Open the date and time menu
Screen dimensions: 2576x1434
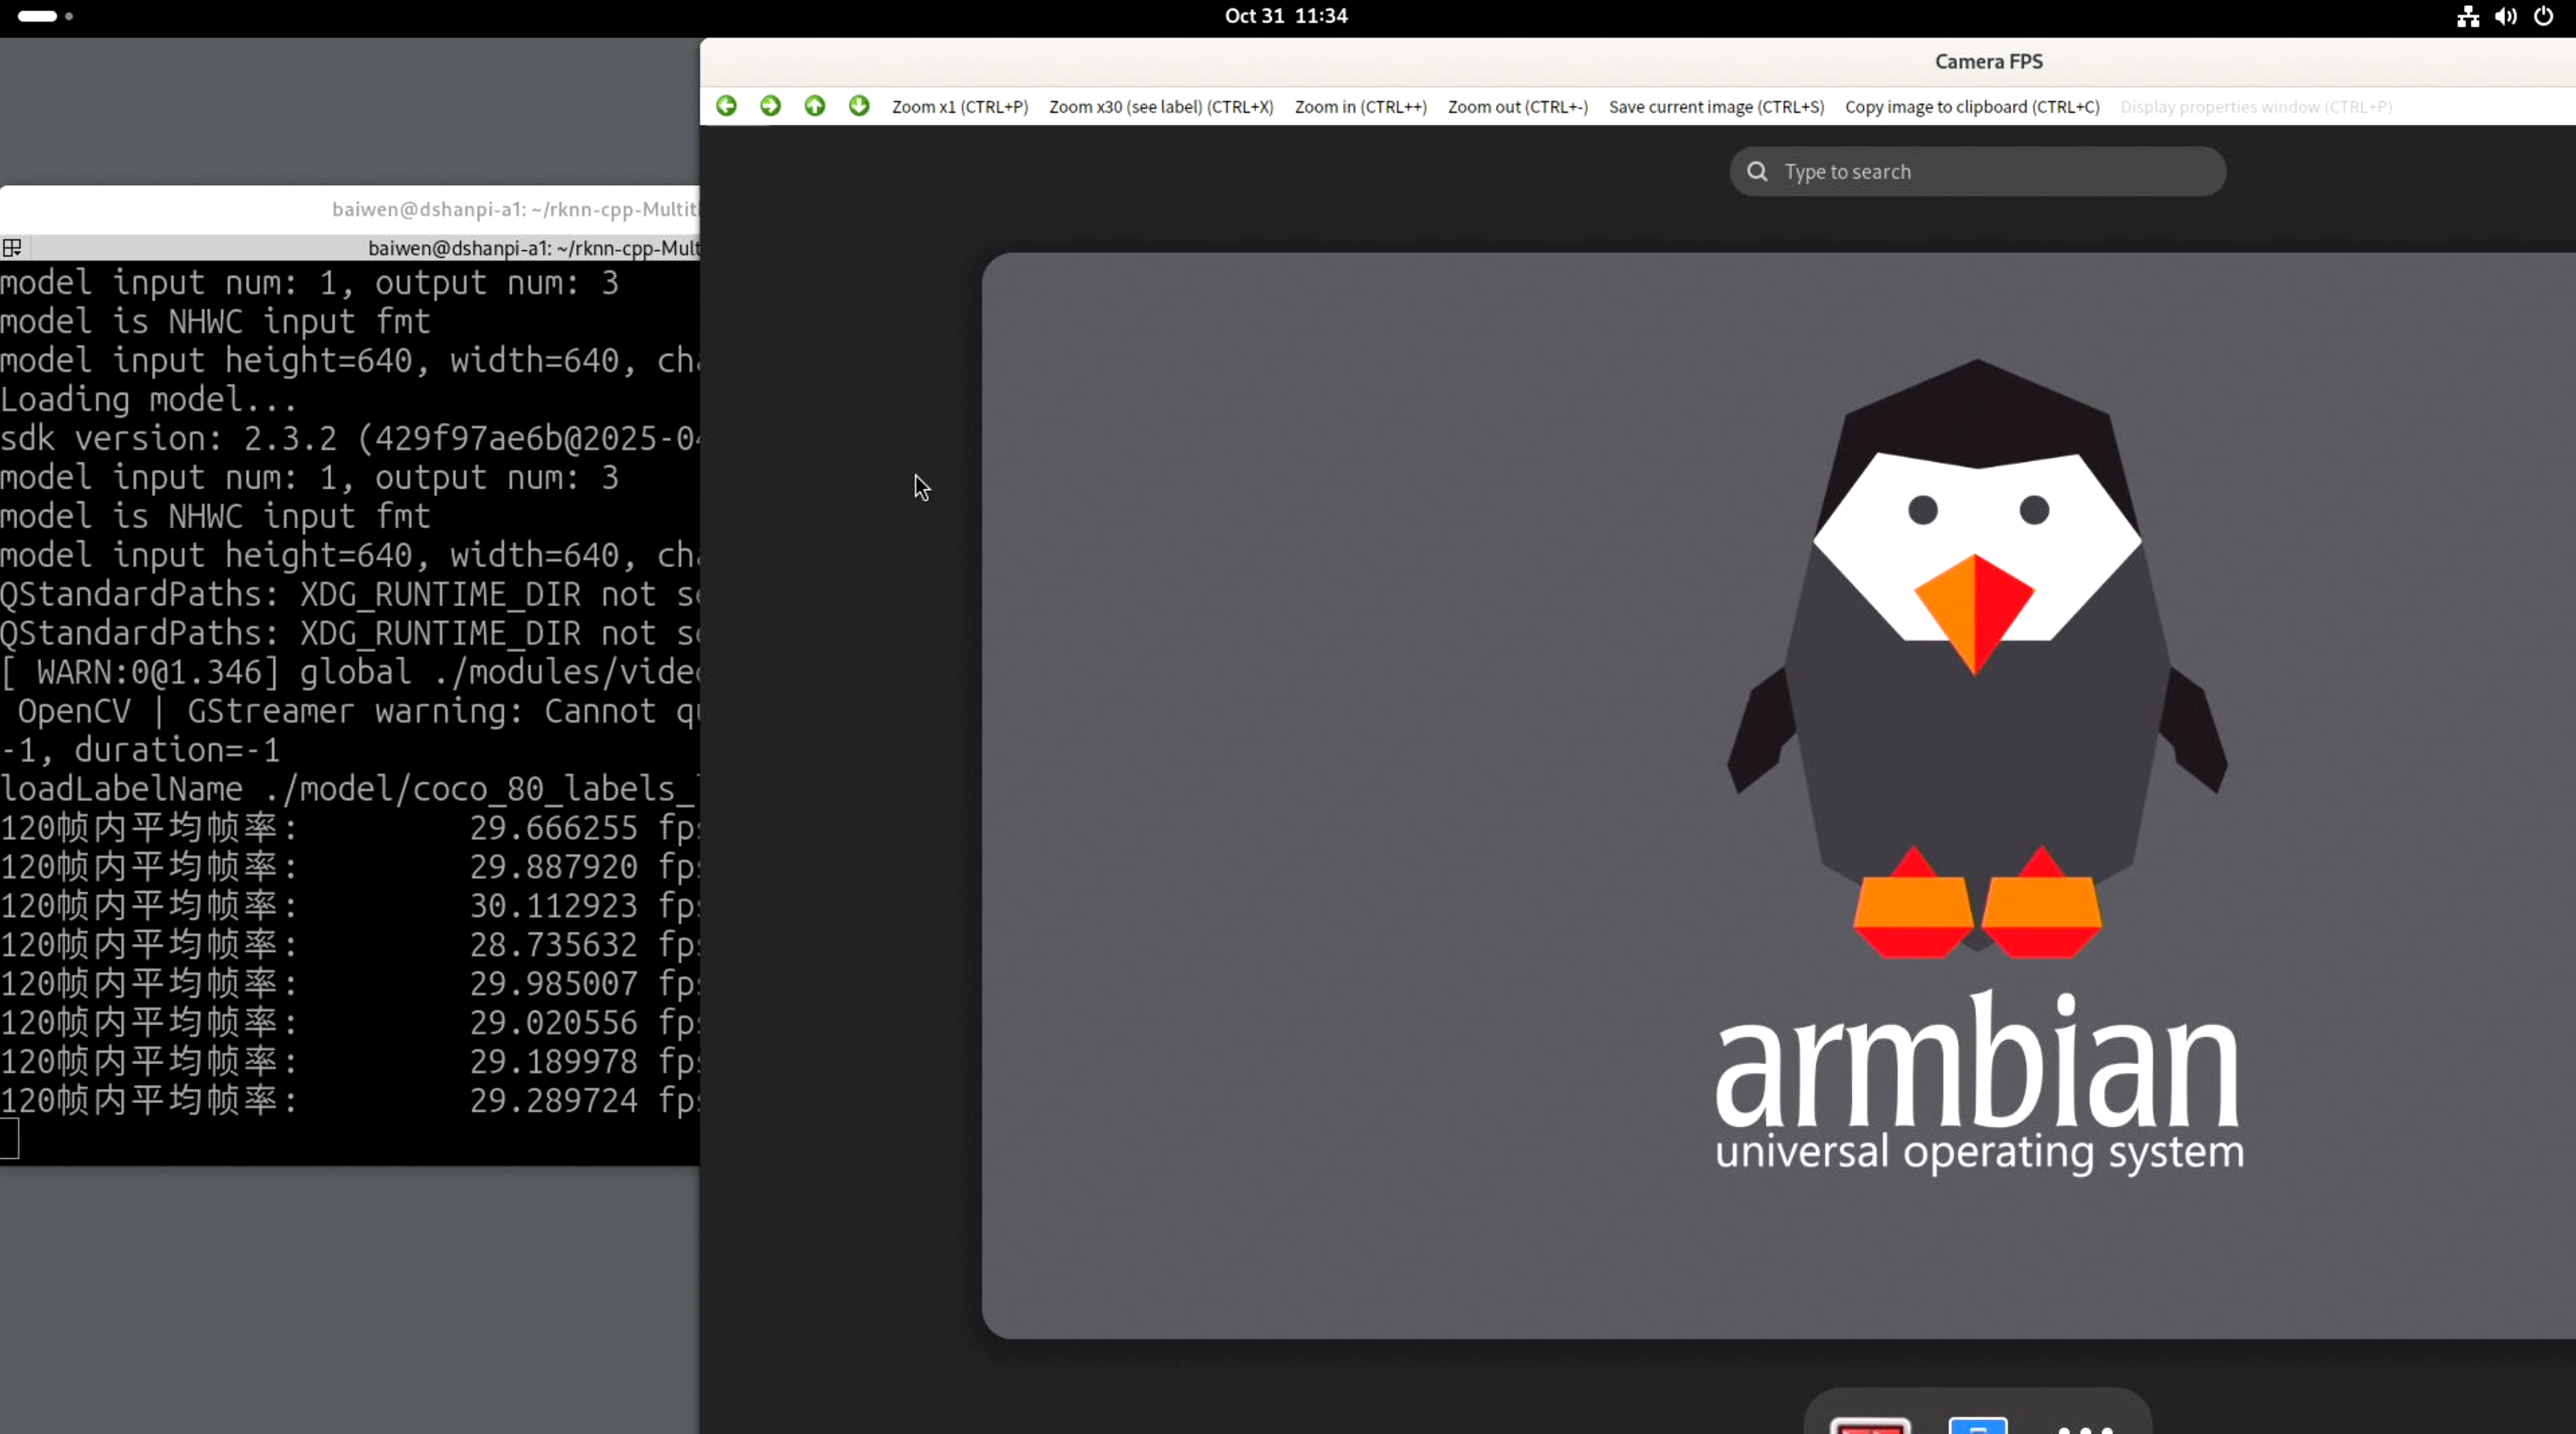click(x=1286, y=16)
